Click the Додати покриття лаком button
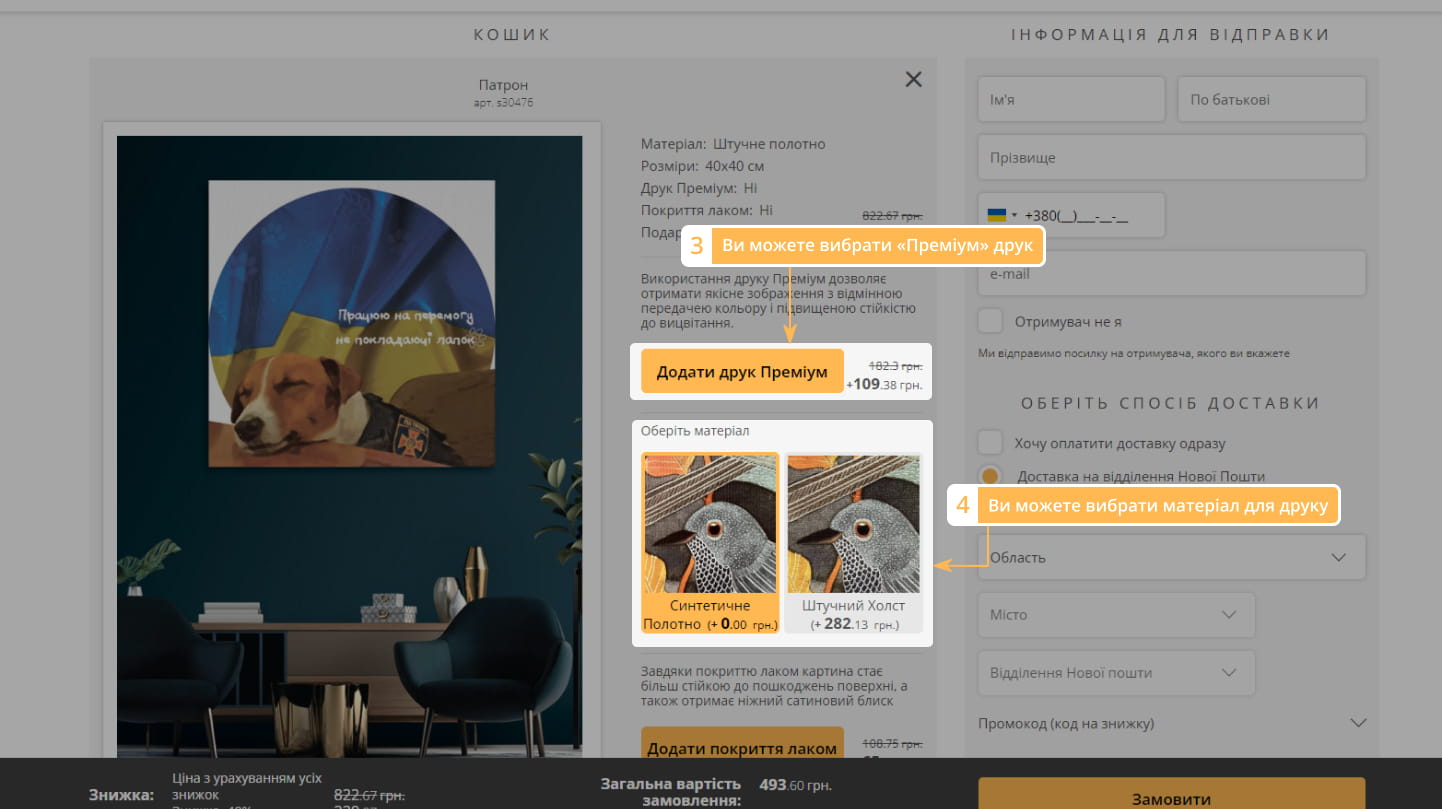This screenshot has width=1442, height=809. (x=742, y=748)
